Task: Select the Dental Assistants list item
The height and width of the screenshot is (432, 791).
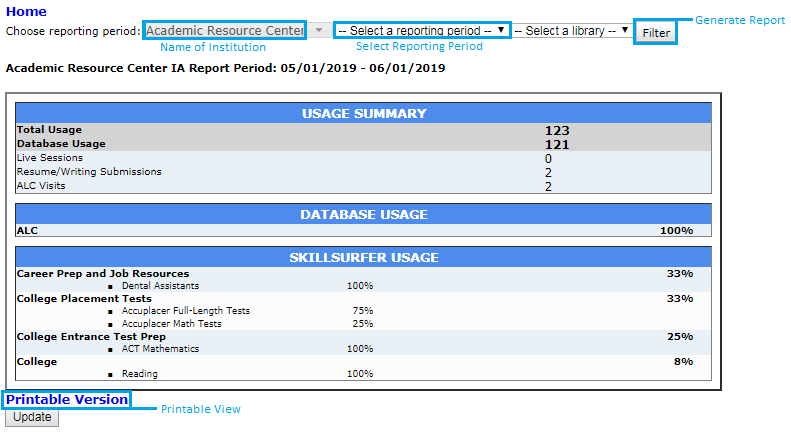Action: point(160,286)
